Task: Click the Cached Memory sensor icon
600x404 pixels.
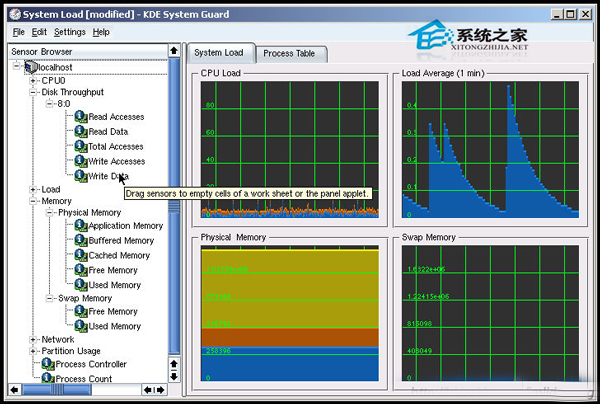Action: [81, 256]
